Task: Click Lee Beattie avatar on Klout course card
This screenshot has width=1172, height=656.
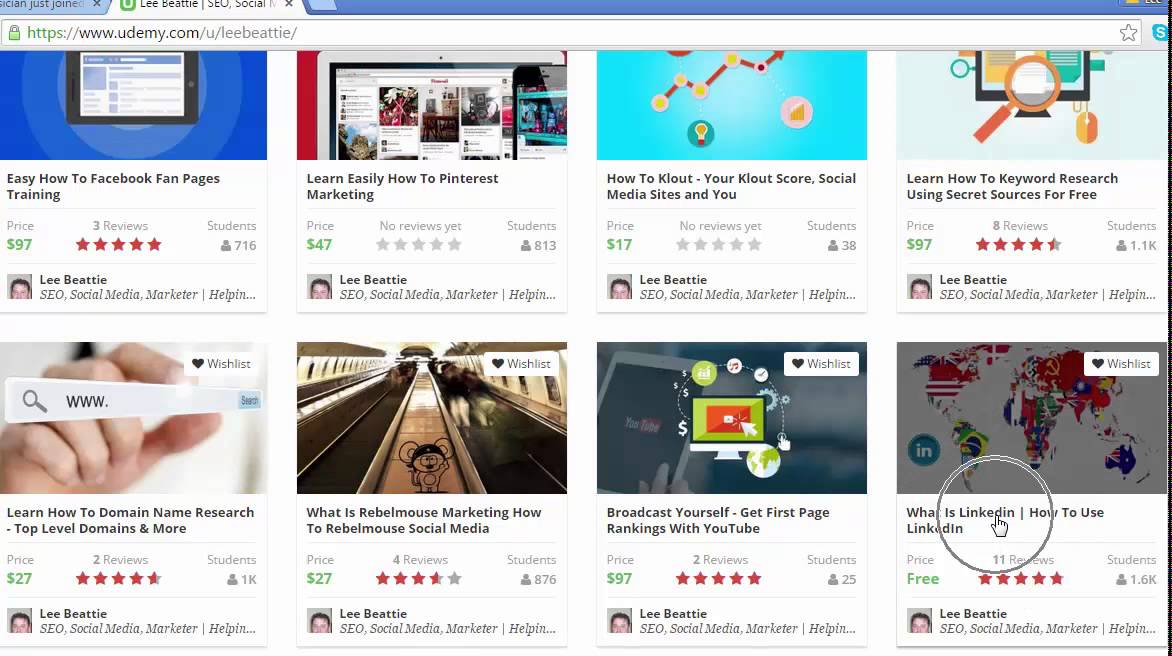Action: click(x=619, y=287)
